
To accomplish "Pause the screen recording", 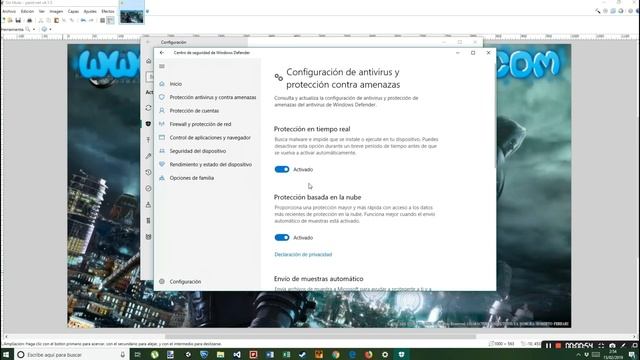I will [549, 346].
